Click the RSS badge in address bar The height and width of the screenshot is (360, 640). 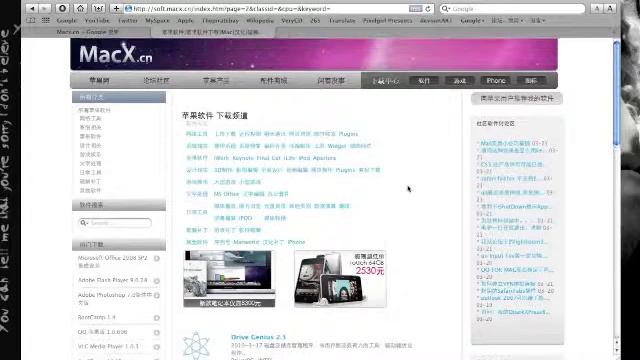(x=416, y=9)
